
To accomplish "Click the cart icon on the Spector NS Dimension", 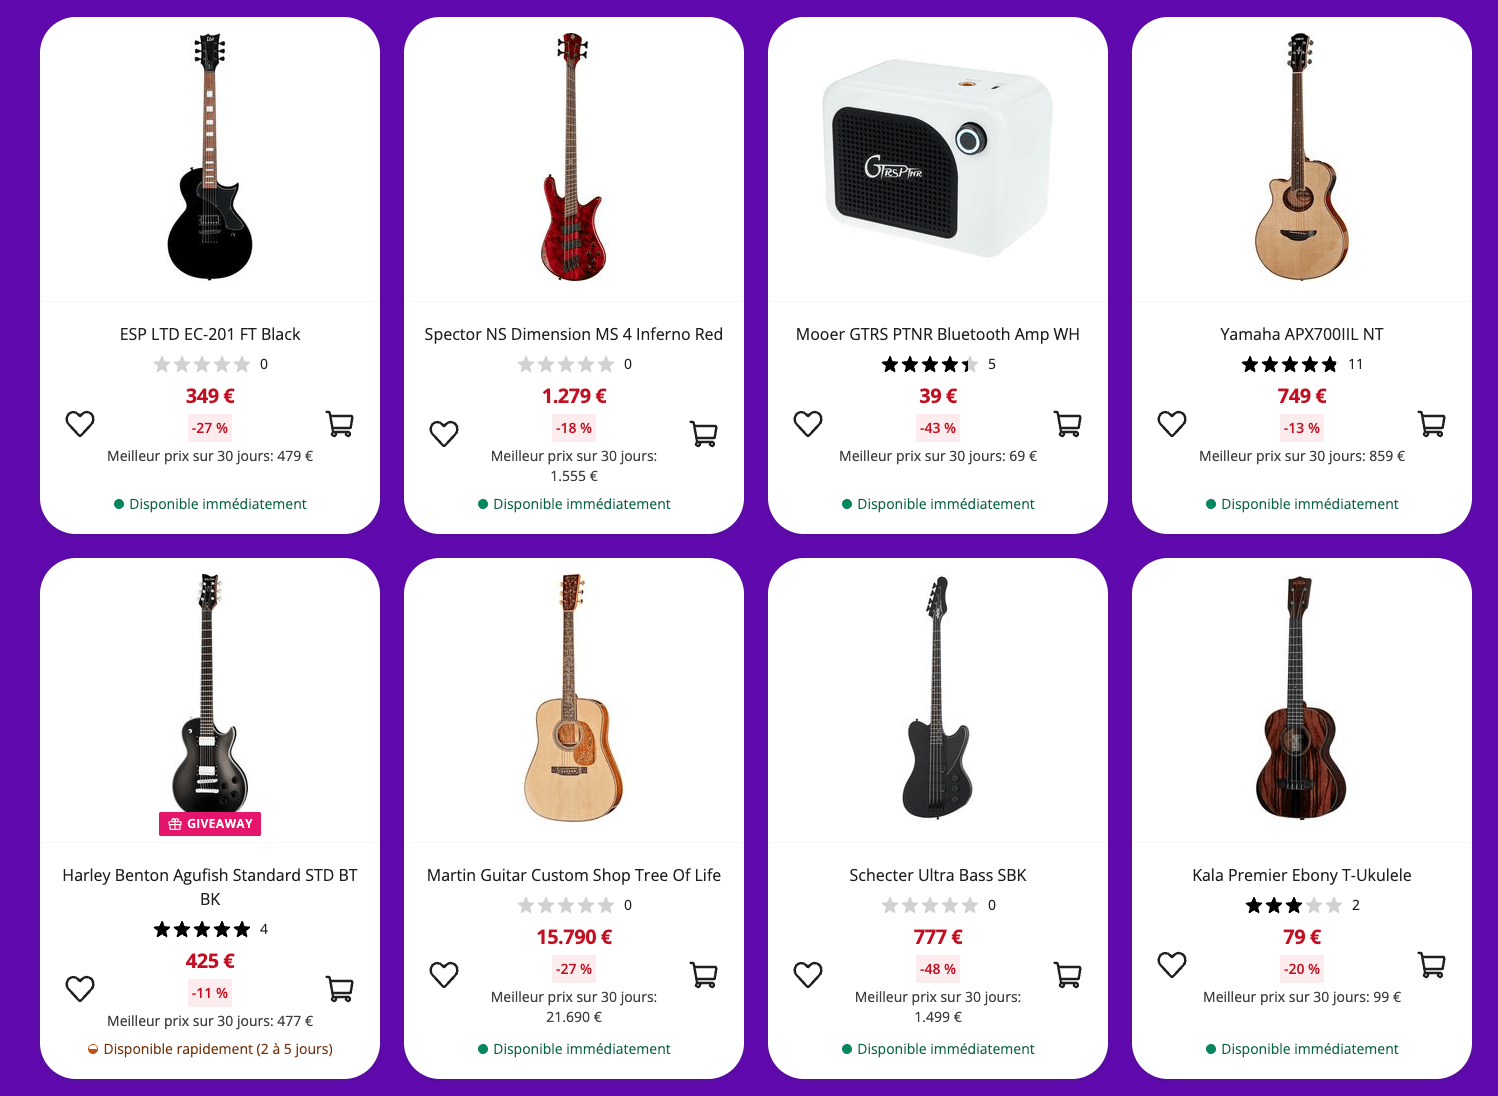I will pos(704,434).
